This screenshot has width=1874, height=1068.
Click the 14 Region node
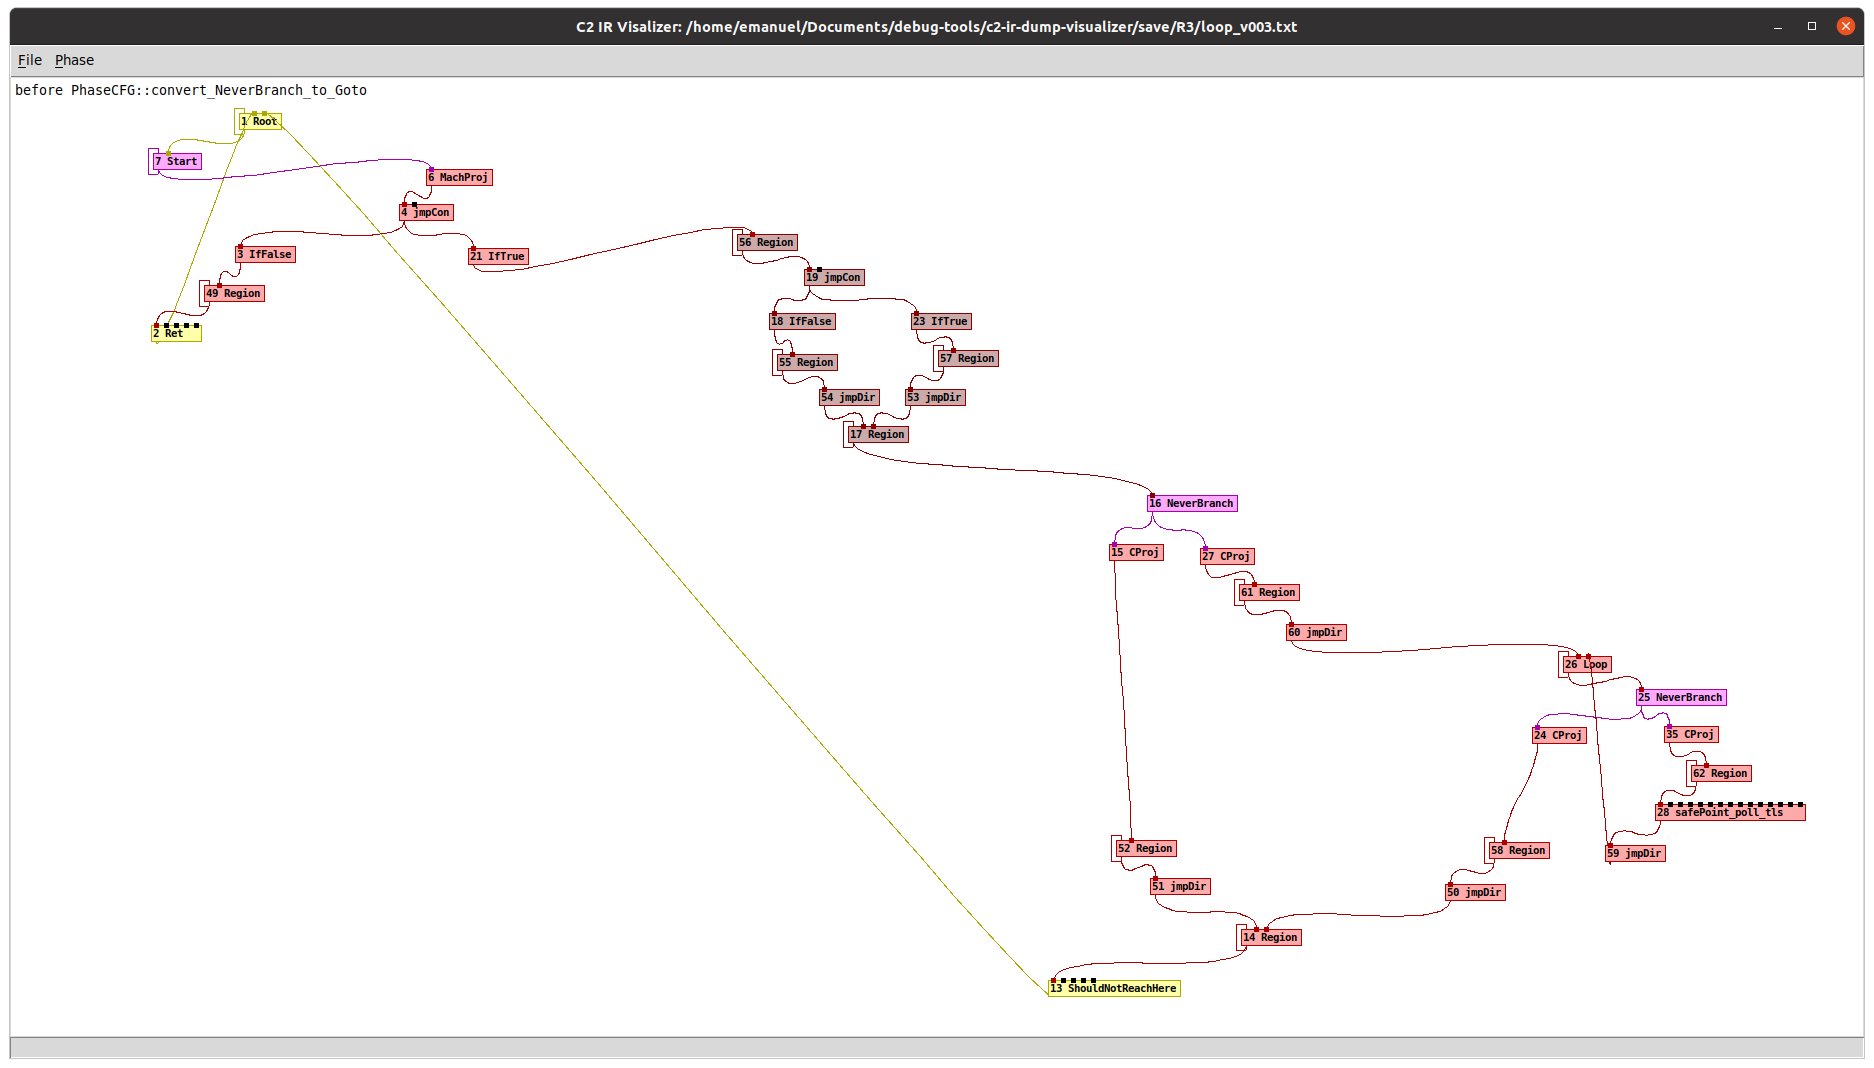click(1270, 938)
